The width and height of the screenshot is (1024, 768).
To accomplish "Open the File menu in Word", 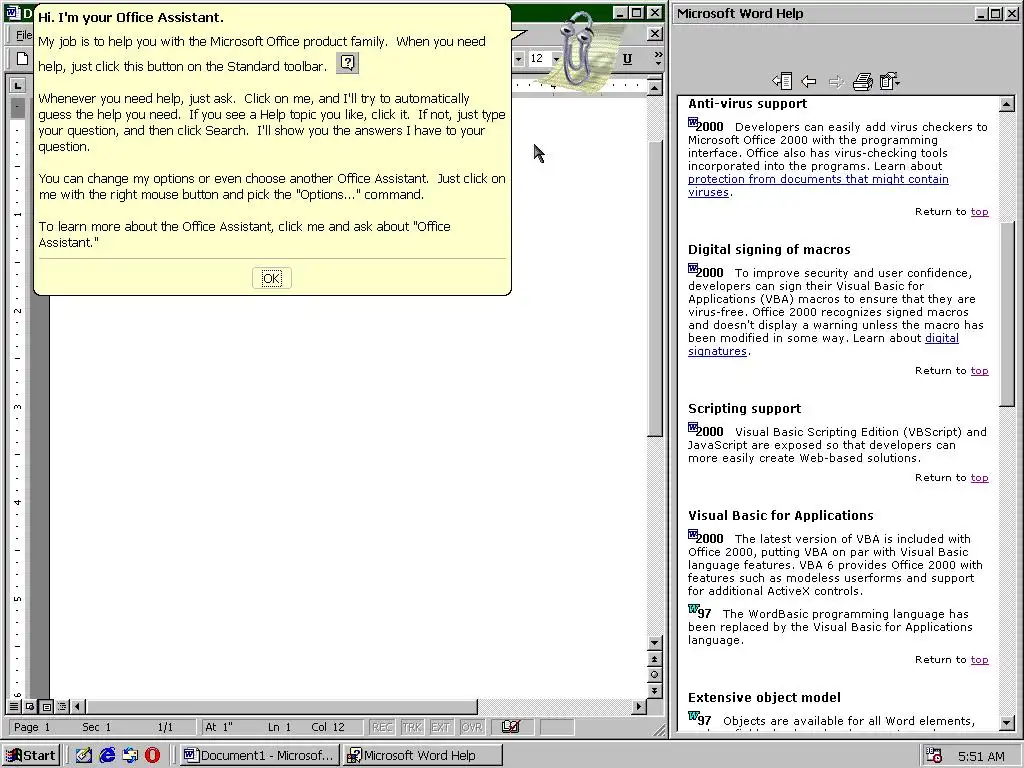I will [x=24, y=35].
